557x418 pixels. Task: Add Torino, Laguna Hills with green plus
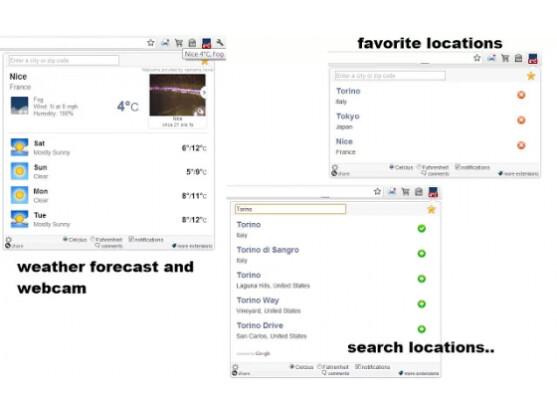coord(422,279)
